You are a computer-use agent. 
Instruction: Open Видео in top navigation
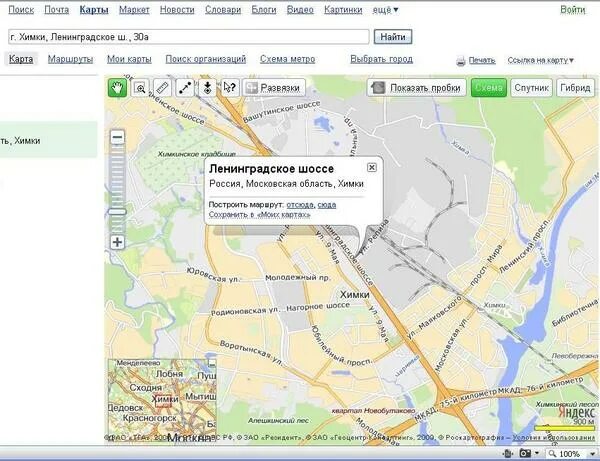[x=300, y=10]
